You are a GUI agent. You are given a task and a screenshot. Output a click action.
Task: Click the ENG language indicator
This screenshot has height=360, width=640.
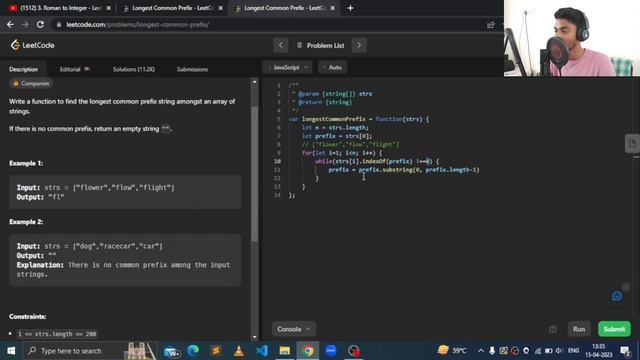coord(573,351)
